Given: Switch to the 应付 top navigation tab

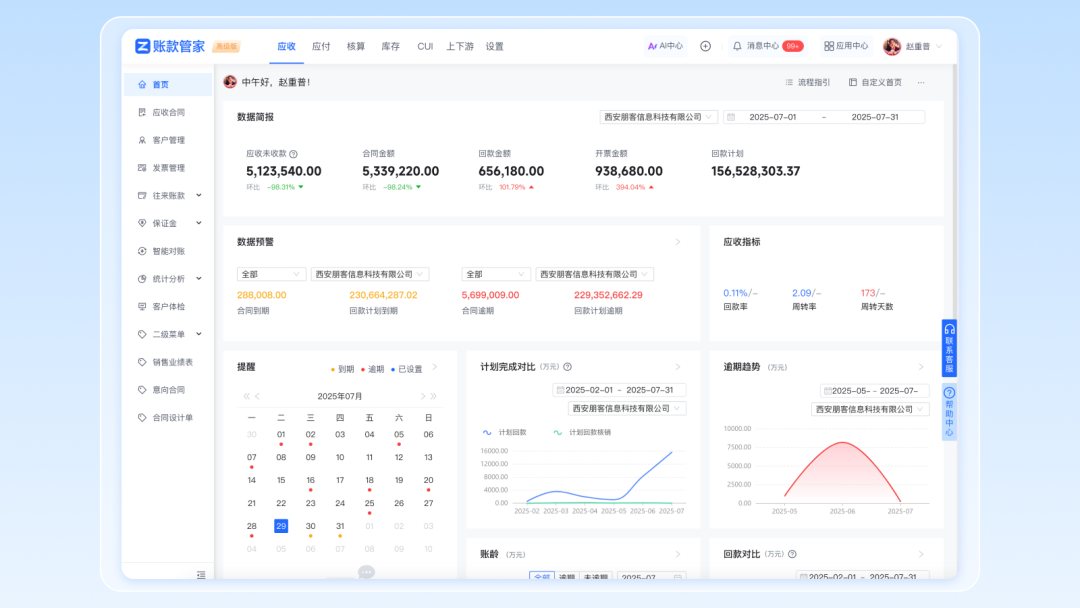Looking at the screenshot, I should coord(321,46).
